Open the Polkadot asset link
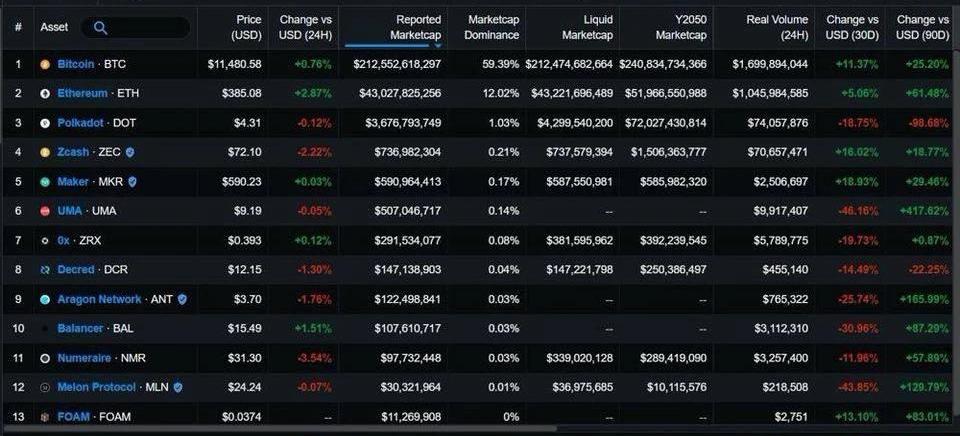This screenshot has width=960, height=436. pos(80,123)
